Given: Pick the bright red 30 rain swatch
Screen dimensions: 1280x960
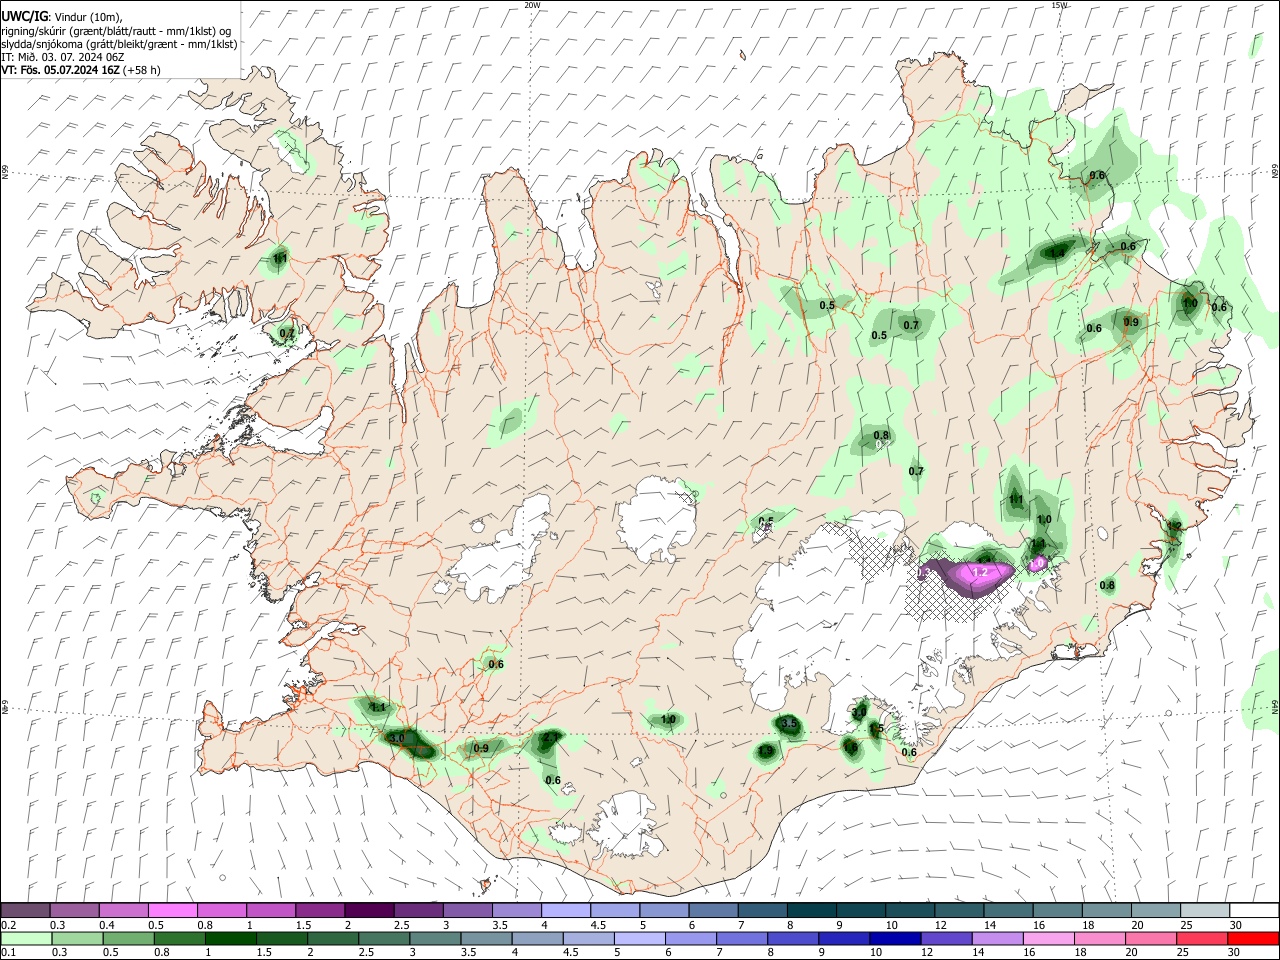Looking at the screenshot, I should point(1252,938).
